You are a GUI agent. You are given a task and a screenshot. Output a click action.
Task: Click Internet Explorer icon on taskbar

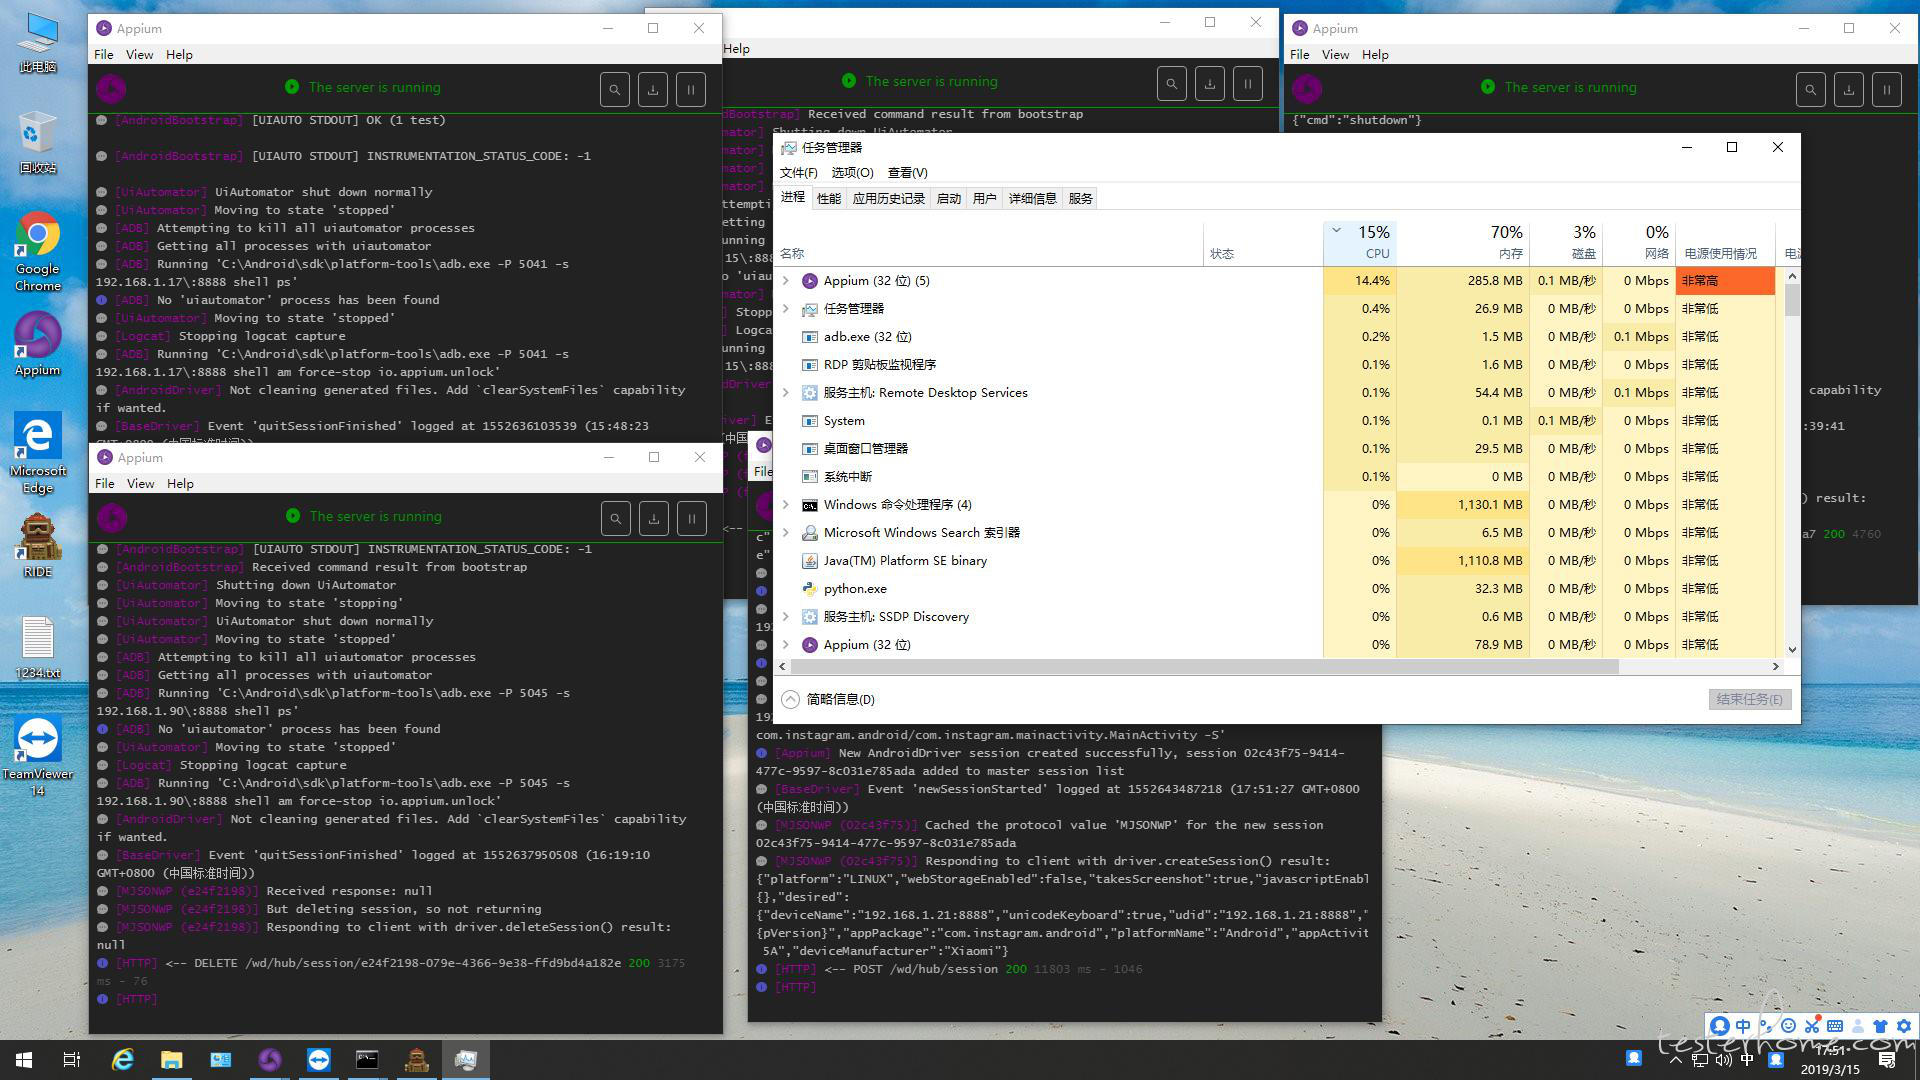(123, 1060)
